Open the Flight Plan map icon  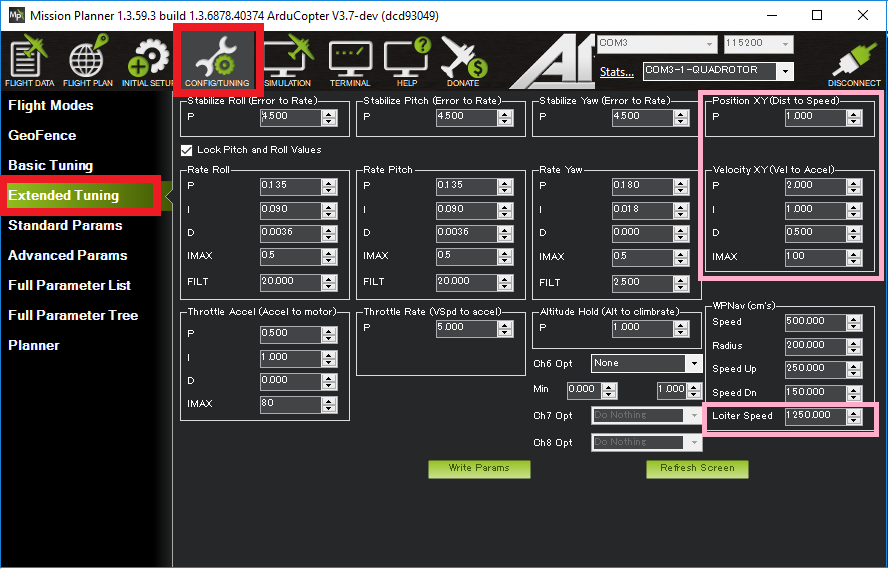(87, 62)
